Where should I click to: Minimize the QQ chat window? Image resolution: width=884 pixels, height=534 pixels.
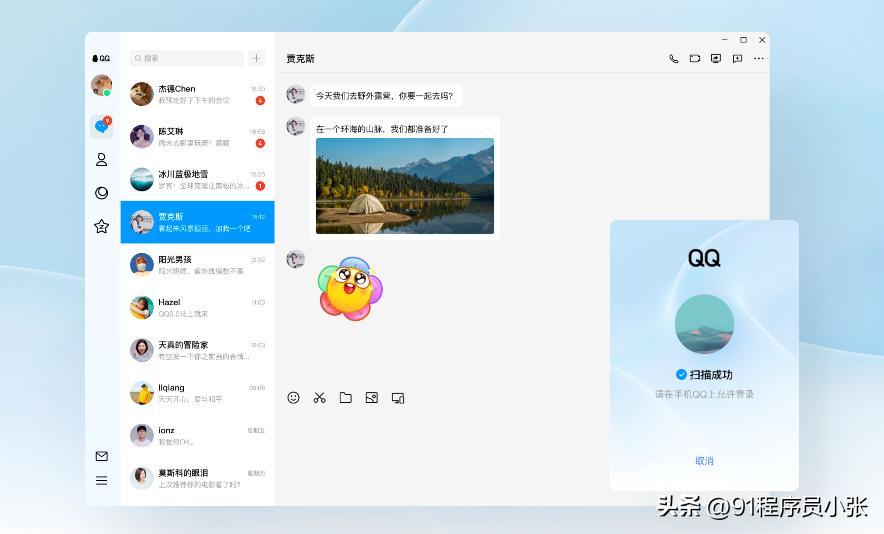tap(724, 39)
